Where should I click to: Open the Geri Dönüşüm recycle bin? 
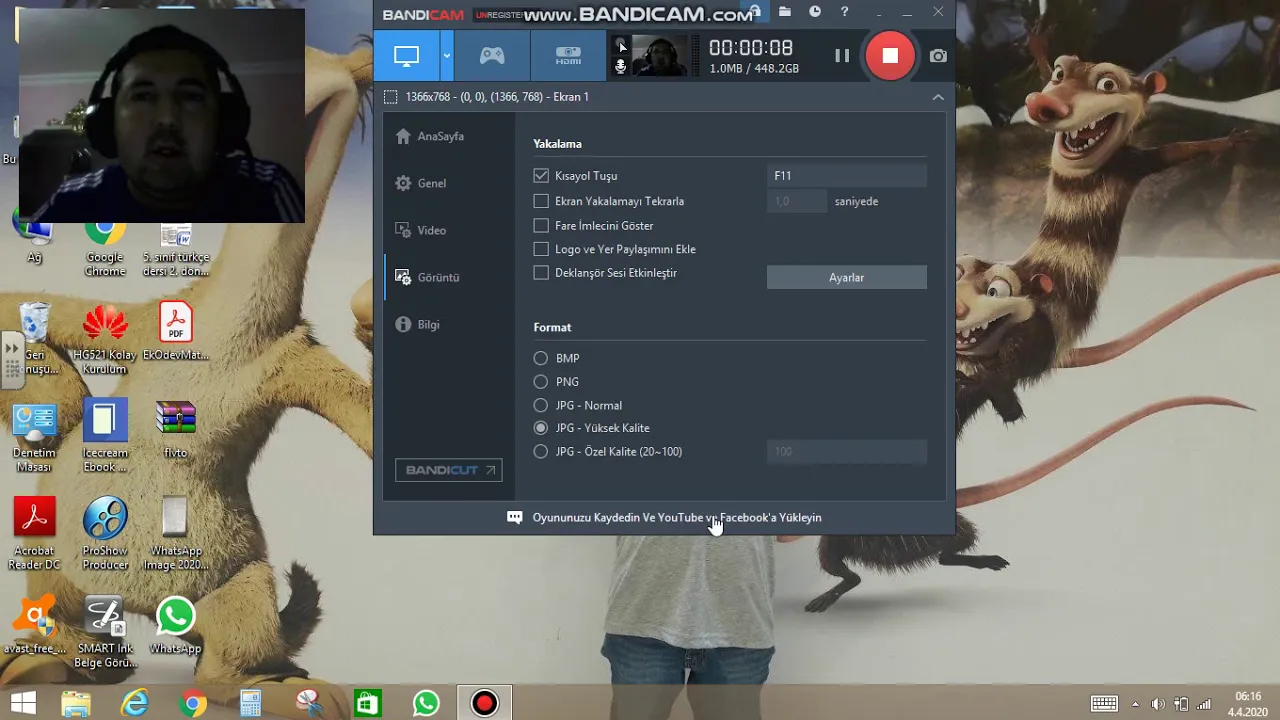tap(35, 340)
